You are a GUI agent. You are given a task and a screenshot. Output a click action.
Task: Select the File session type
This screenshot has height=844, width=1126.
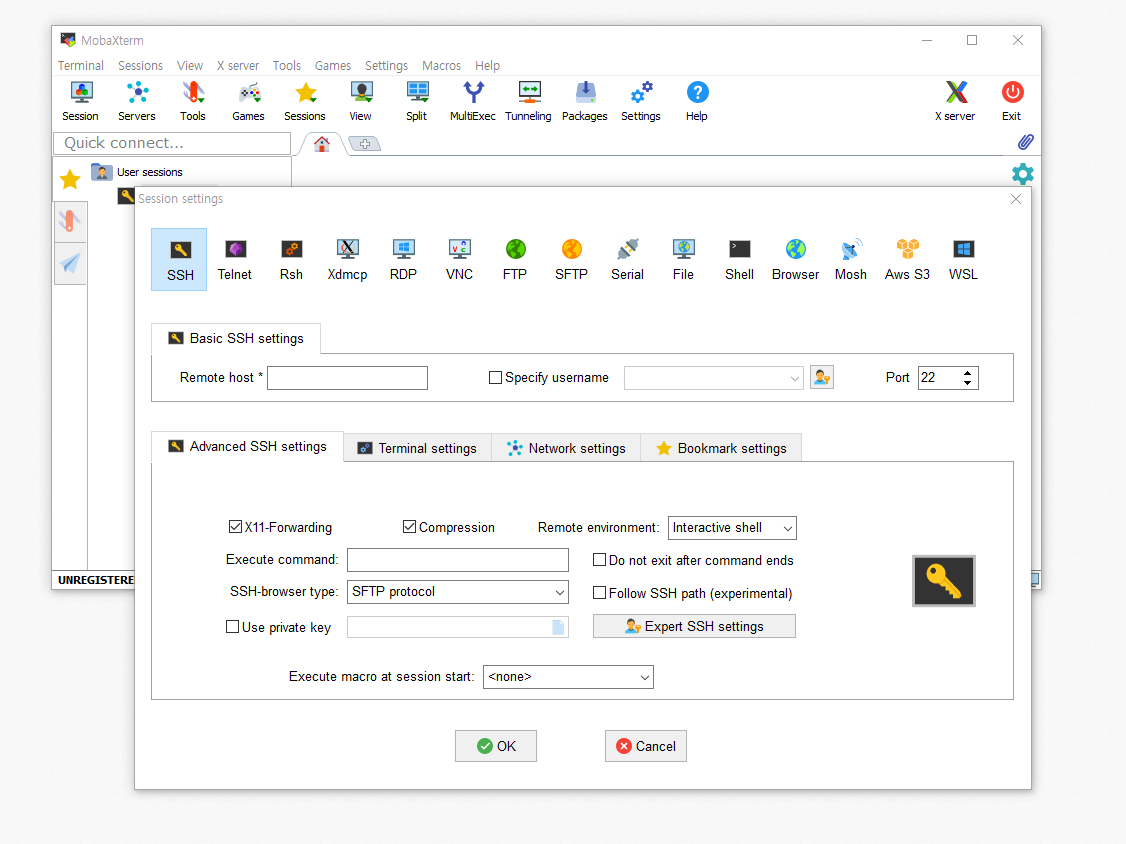pos(683,259)
